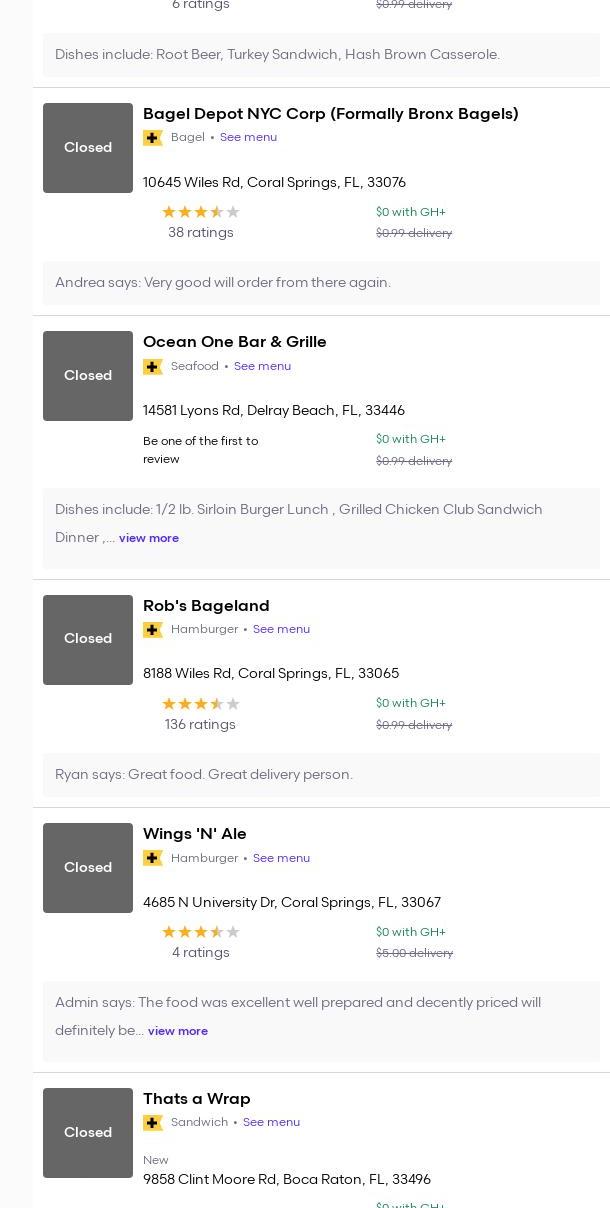This screenshot has width=610, height=1208.
Task: Open See menu for Wings 'N' Ale
Action: pyautogui.click(x=281, y=858)
